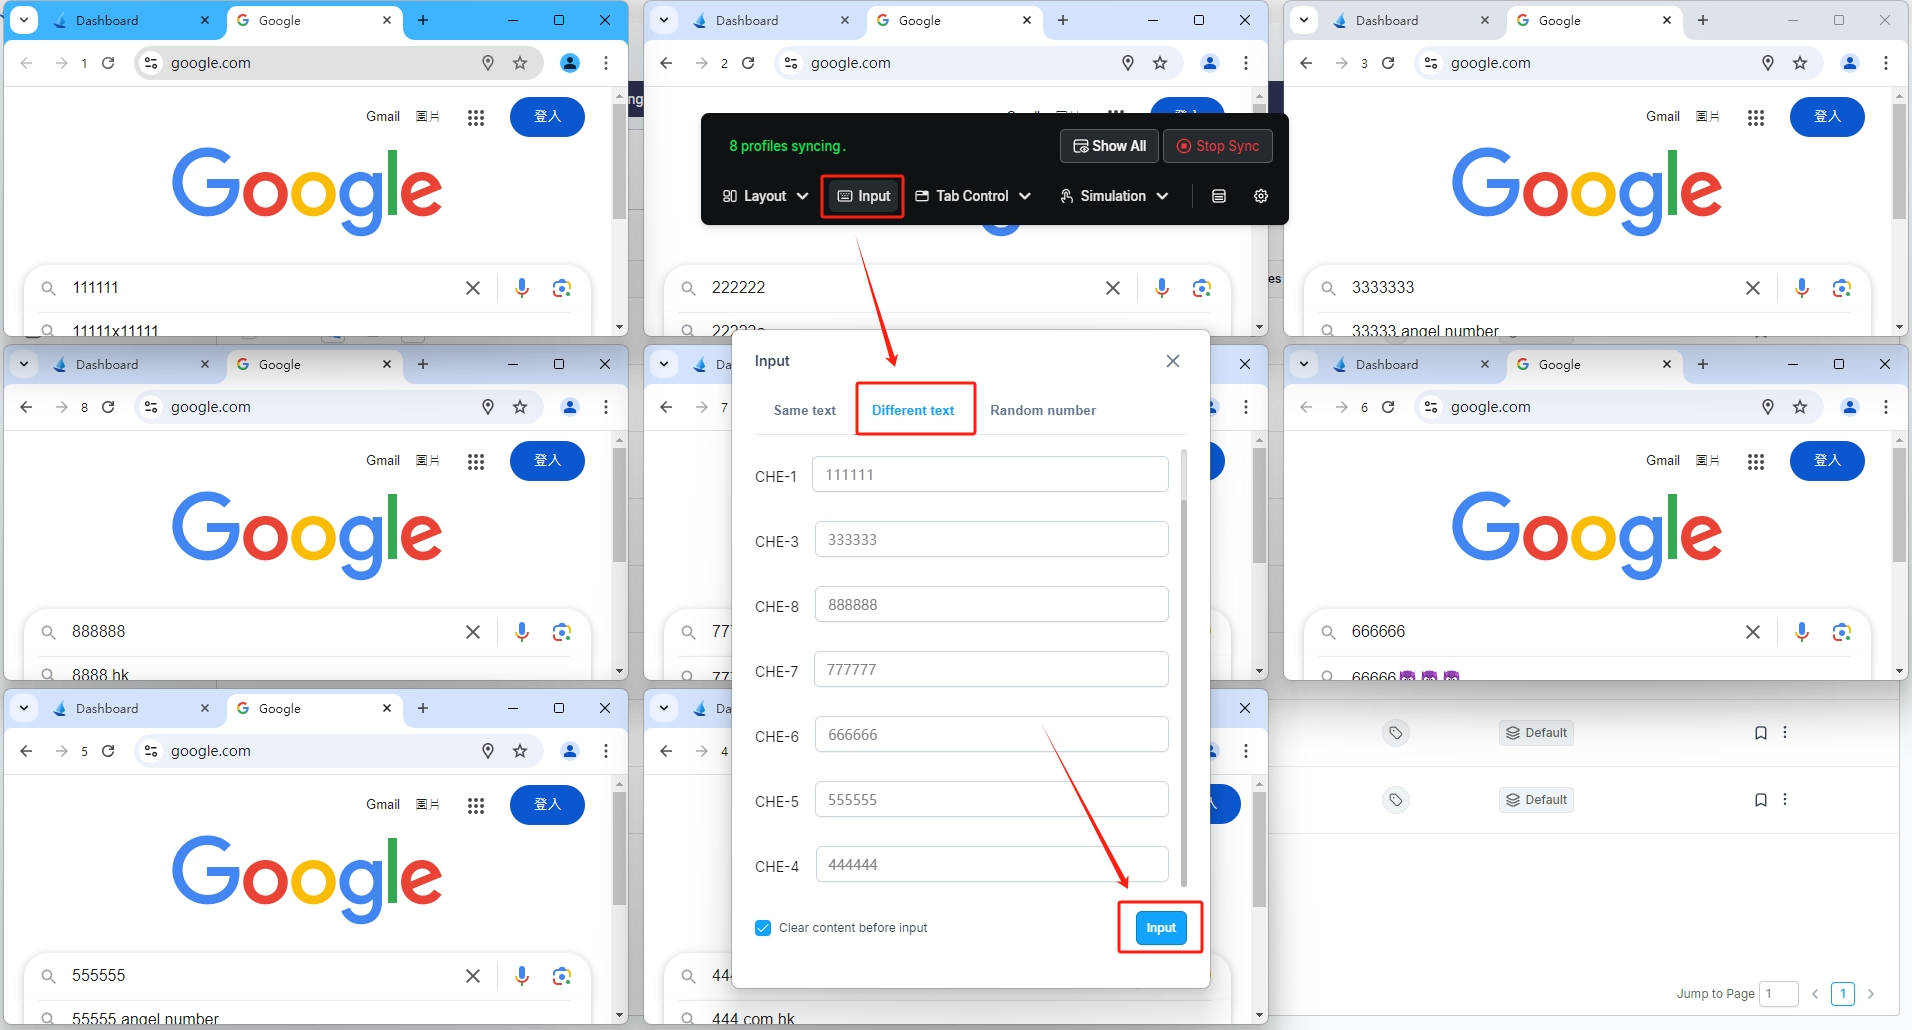Clear search 222222 with the X icon
Viewport: 1912px width, 1030px height.
(1113, 288)
